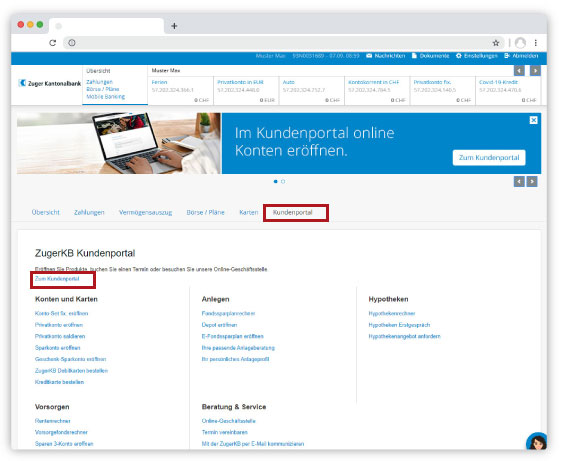Switch to the Vermögensauszug tab
574x461 pixels.
pos(145,212)
